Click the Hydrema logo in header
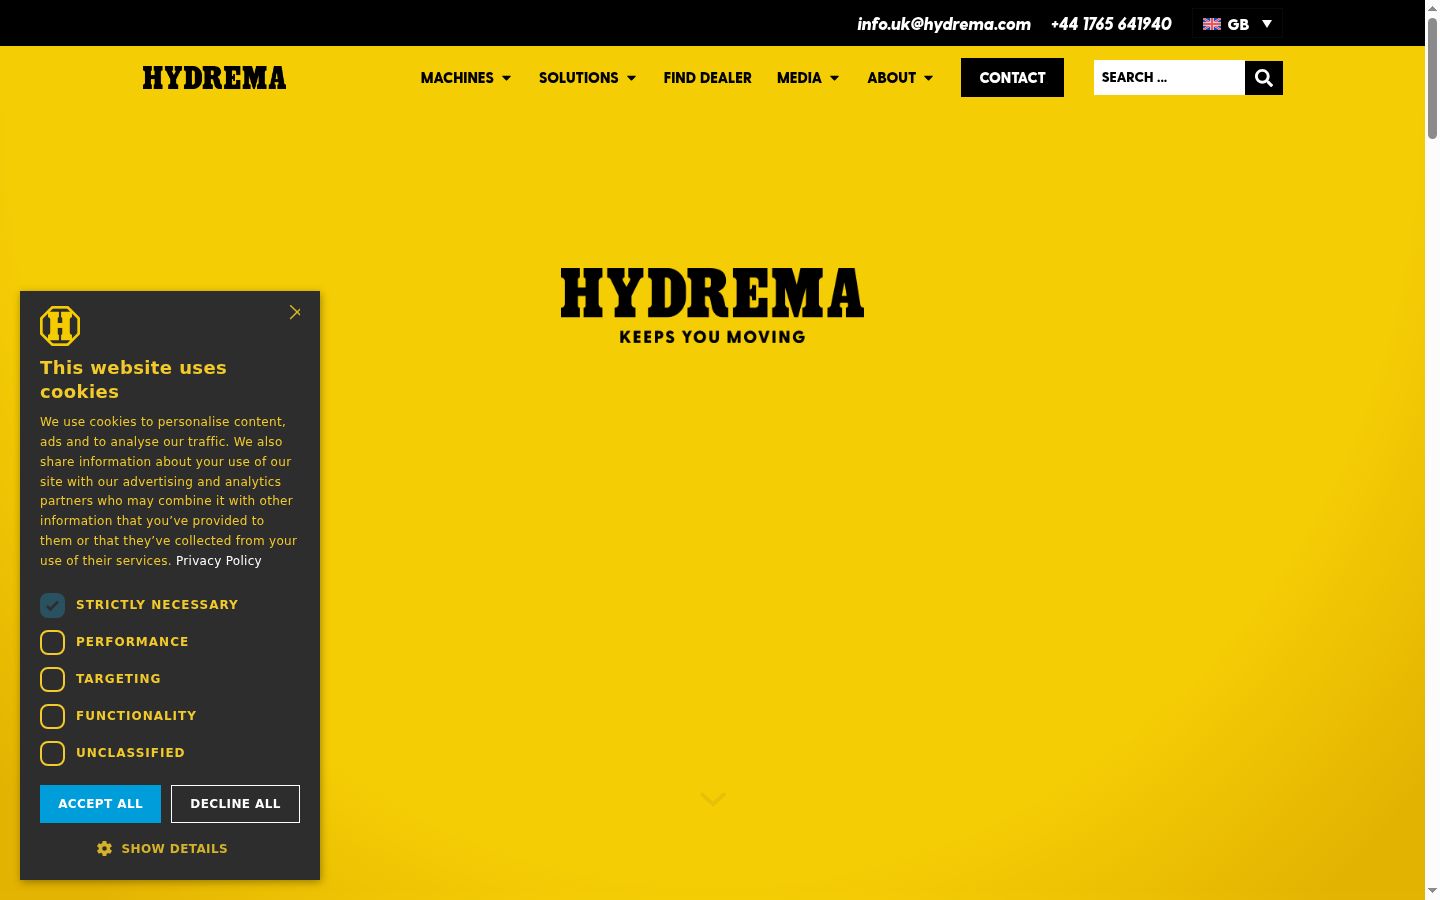Viewport: 1440px width, 900px height. (214, 78)
